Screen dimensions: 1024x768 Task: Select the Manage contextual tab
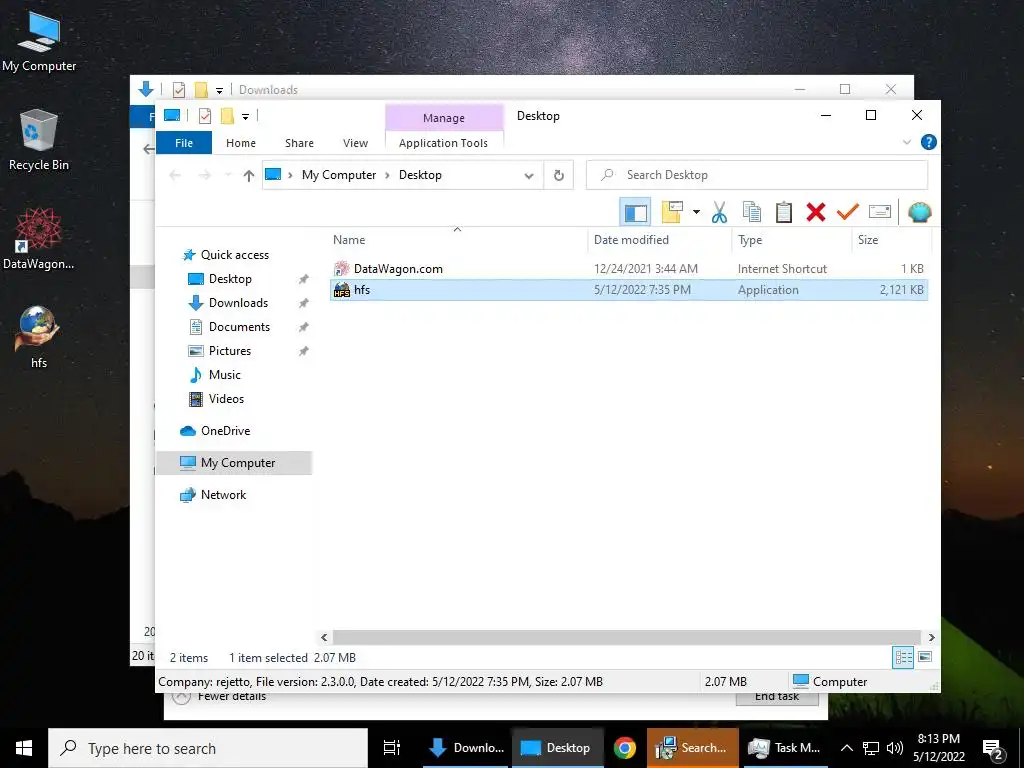(x=444, y=118)
